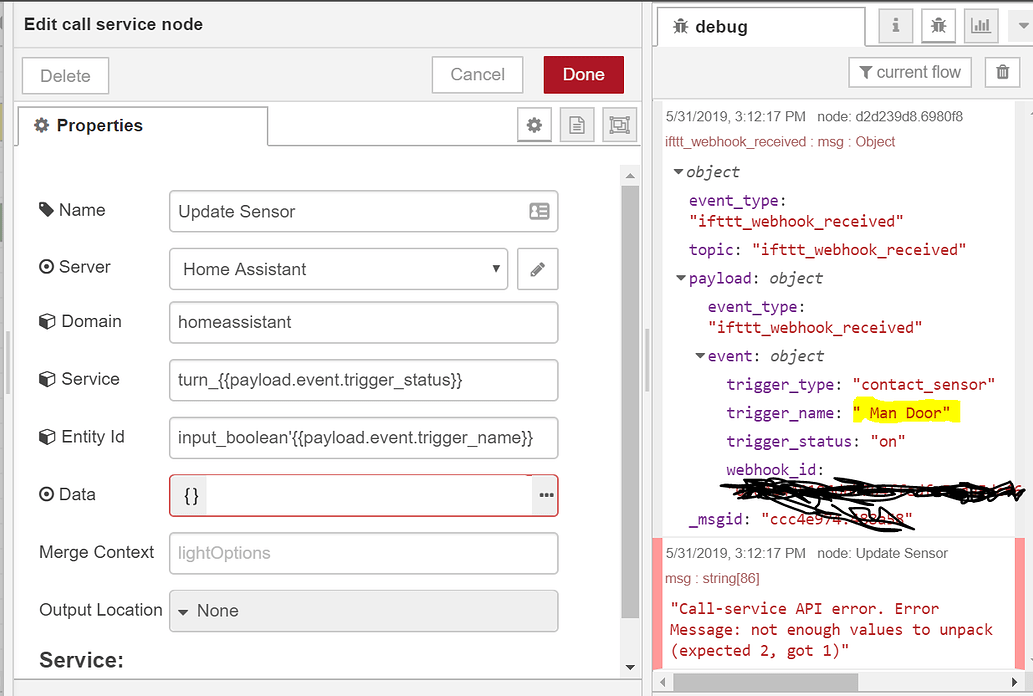Screen dimensions: 1033x696
Task: Open the debug sidebar bug icon
Action: [938, 25]
